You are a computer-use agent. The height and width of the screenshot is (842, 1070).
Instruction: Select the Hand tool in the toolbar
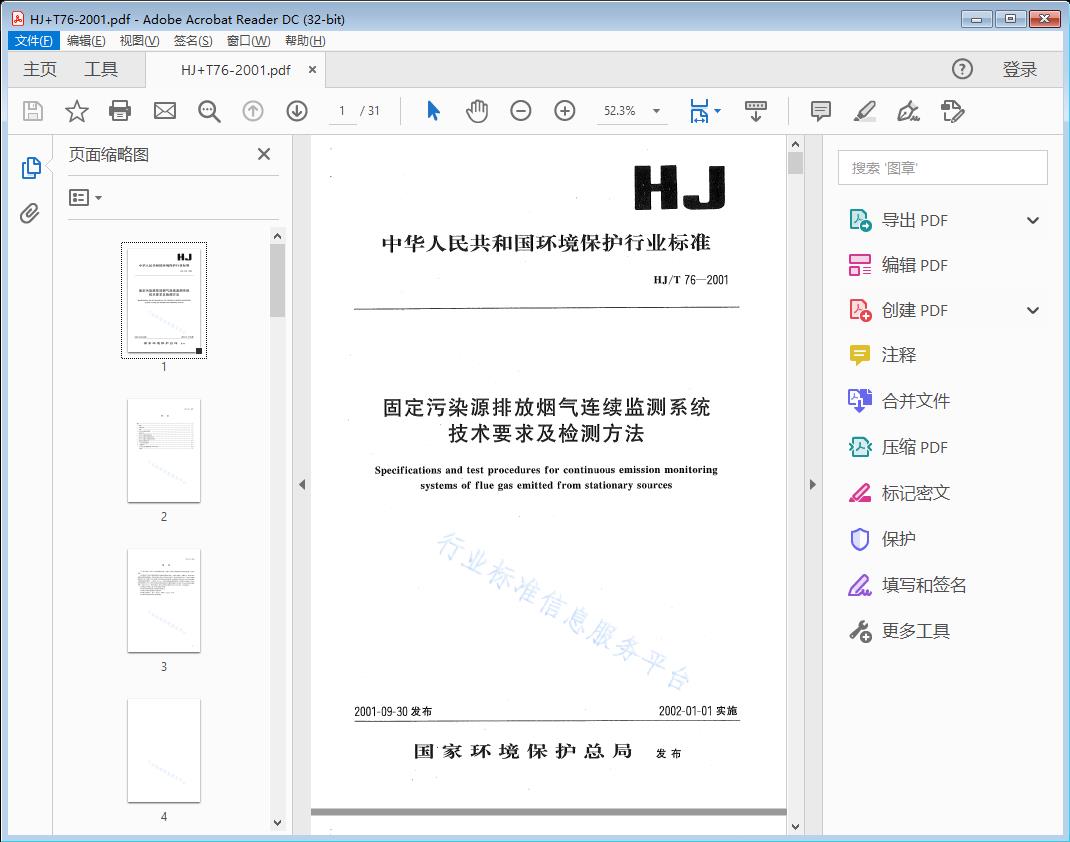tap(477, 111)
